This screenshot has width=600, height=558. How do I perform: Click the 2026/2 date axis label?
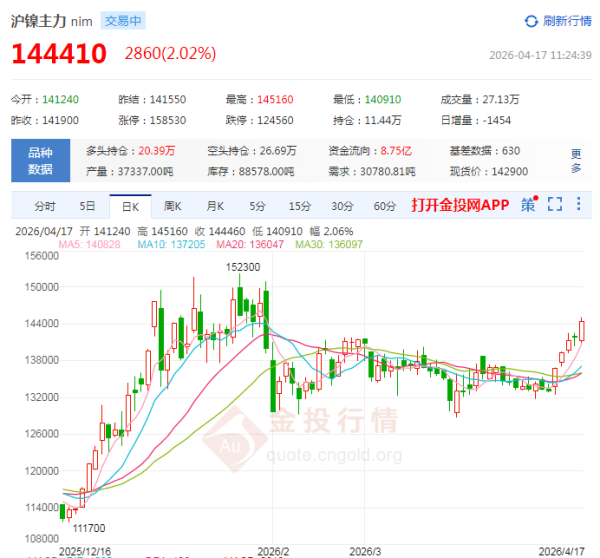pyautogui.click(x=273, y=551)
